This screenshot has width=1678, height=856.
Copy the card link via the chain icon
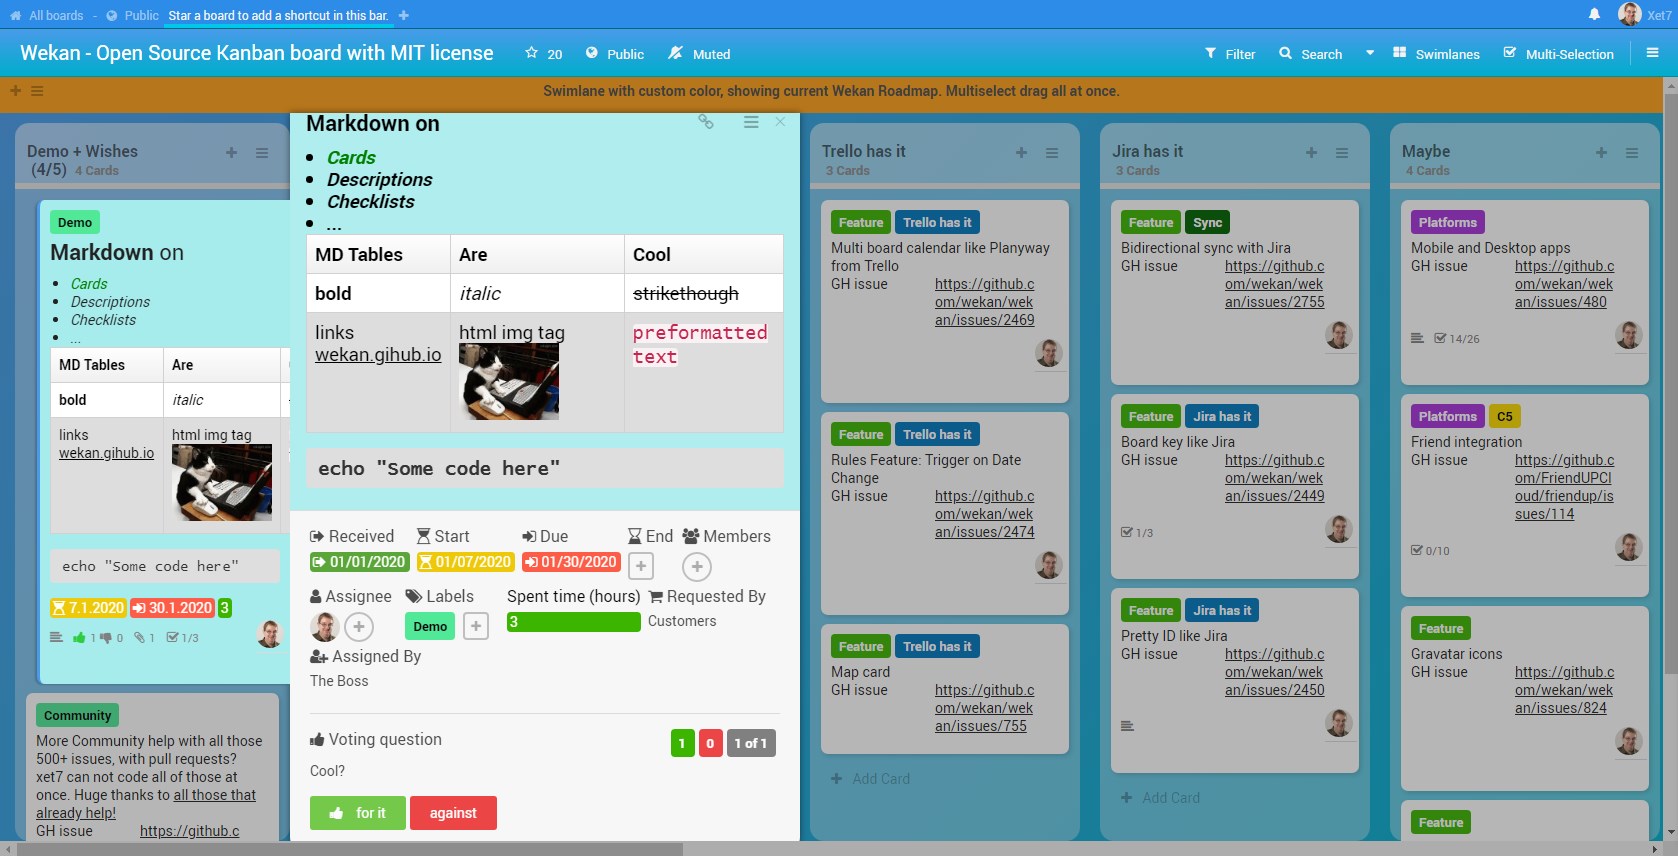(x=706, y=121)
